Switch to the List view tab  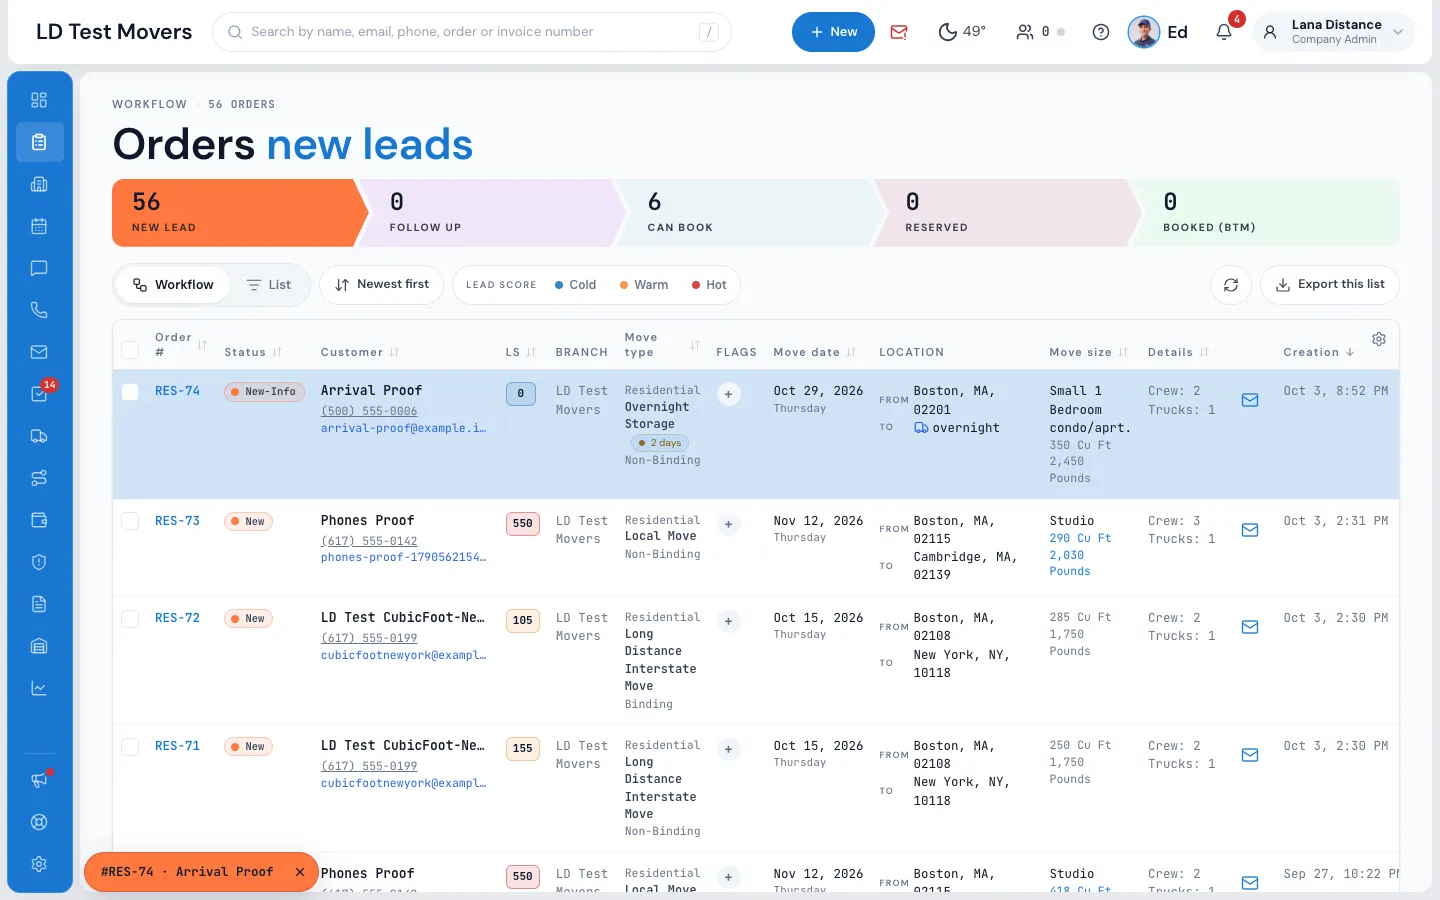pyautogui.click(x=269, y=285)
